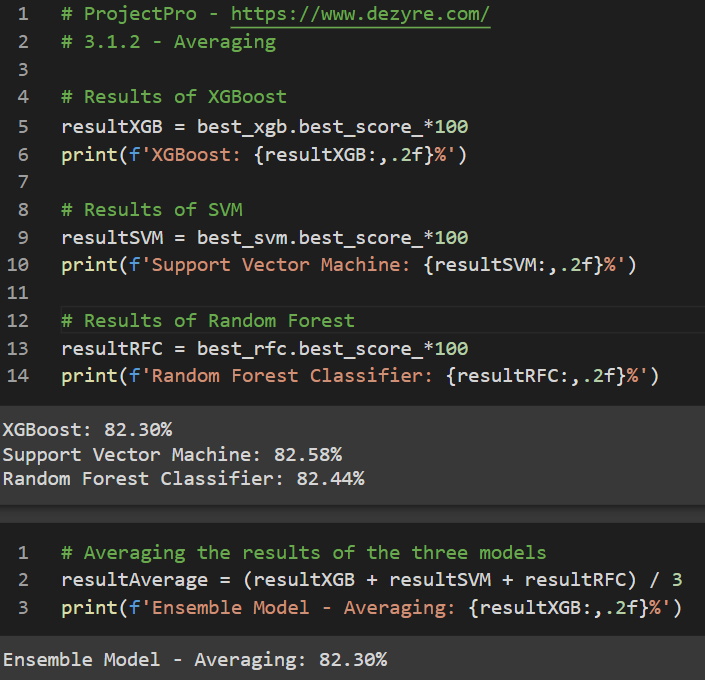Click the print Random Forest Classifier line
Viewport: 705px width, 680px height.
[360, 376]
